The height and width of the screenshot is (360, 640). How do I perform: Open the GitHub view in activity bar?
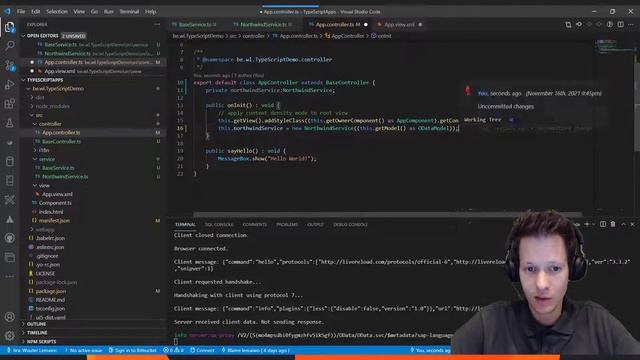tap(9, 238)
